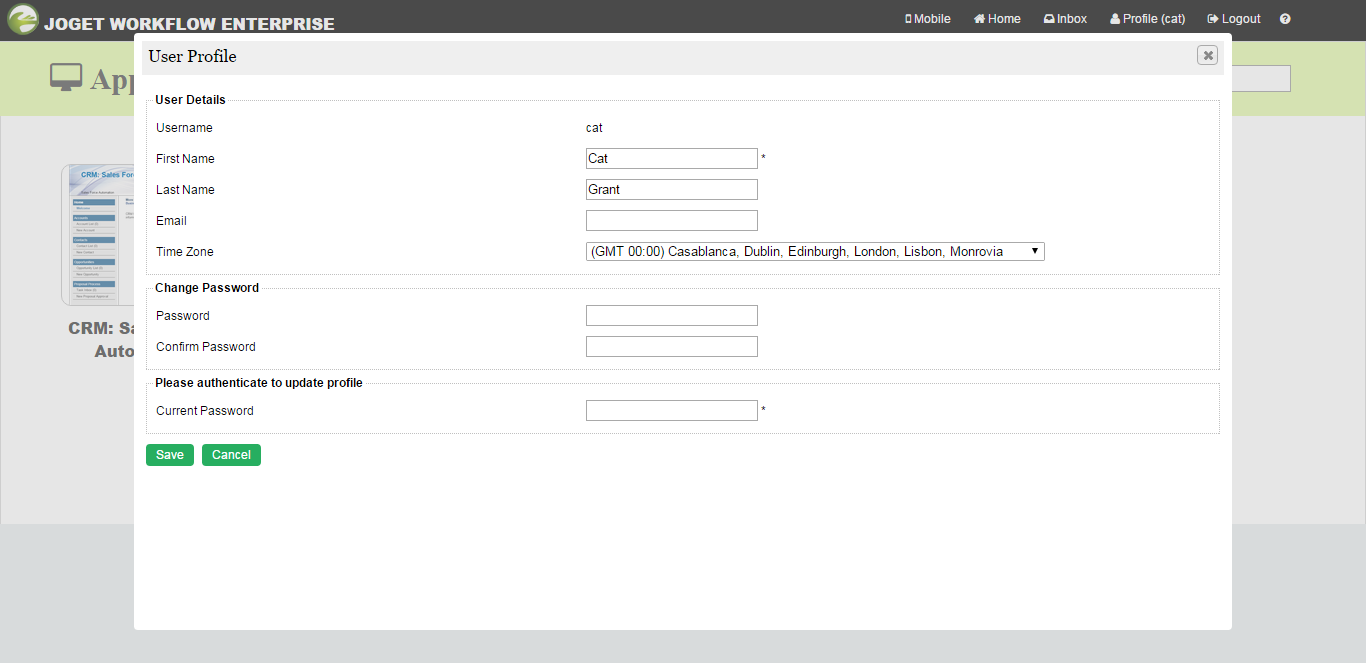Open the help question mark icon
This screenshot has height=663, width=1366.
coord(1285,19)
